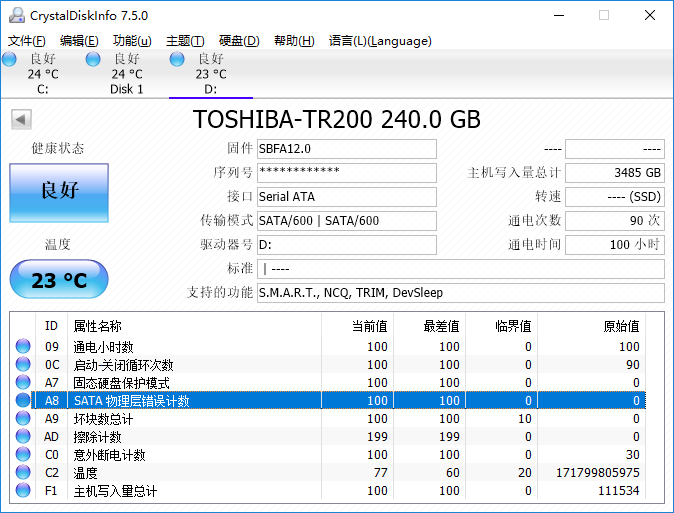This screenshot has width=674, height=513.
Task: Open the 功能(u) menu
Action: (x=132, y=41)
